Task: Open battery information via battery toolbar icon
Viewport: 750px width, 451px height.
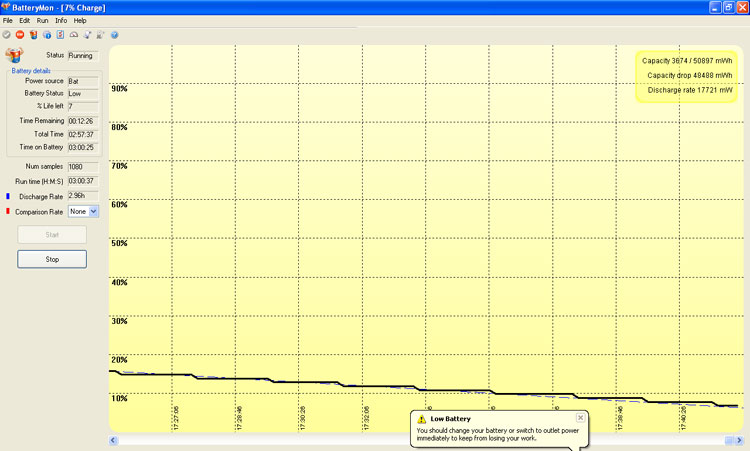Action: point(33,35)
